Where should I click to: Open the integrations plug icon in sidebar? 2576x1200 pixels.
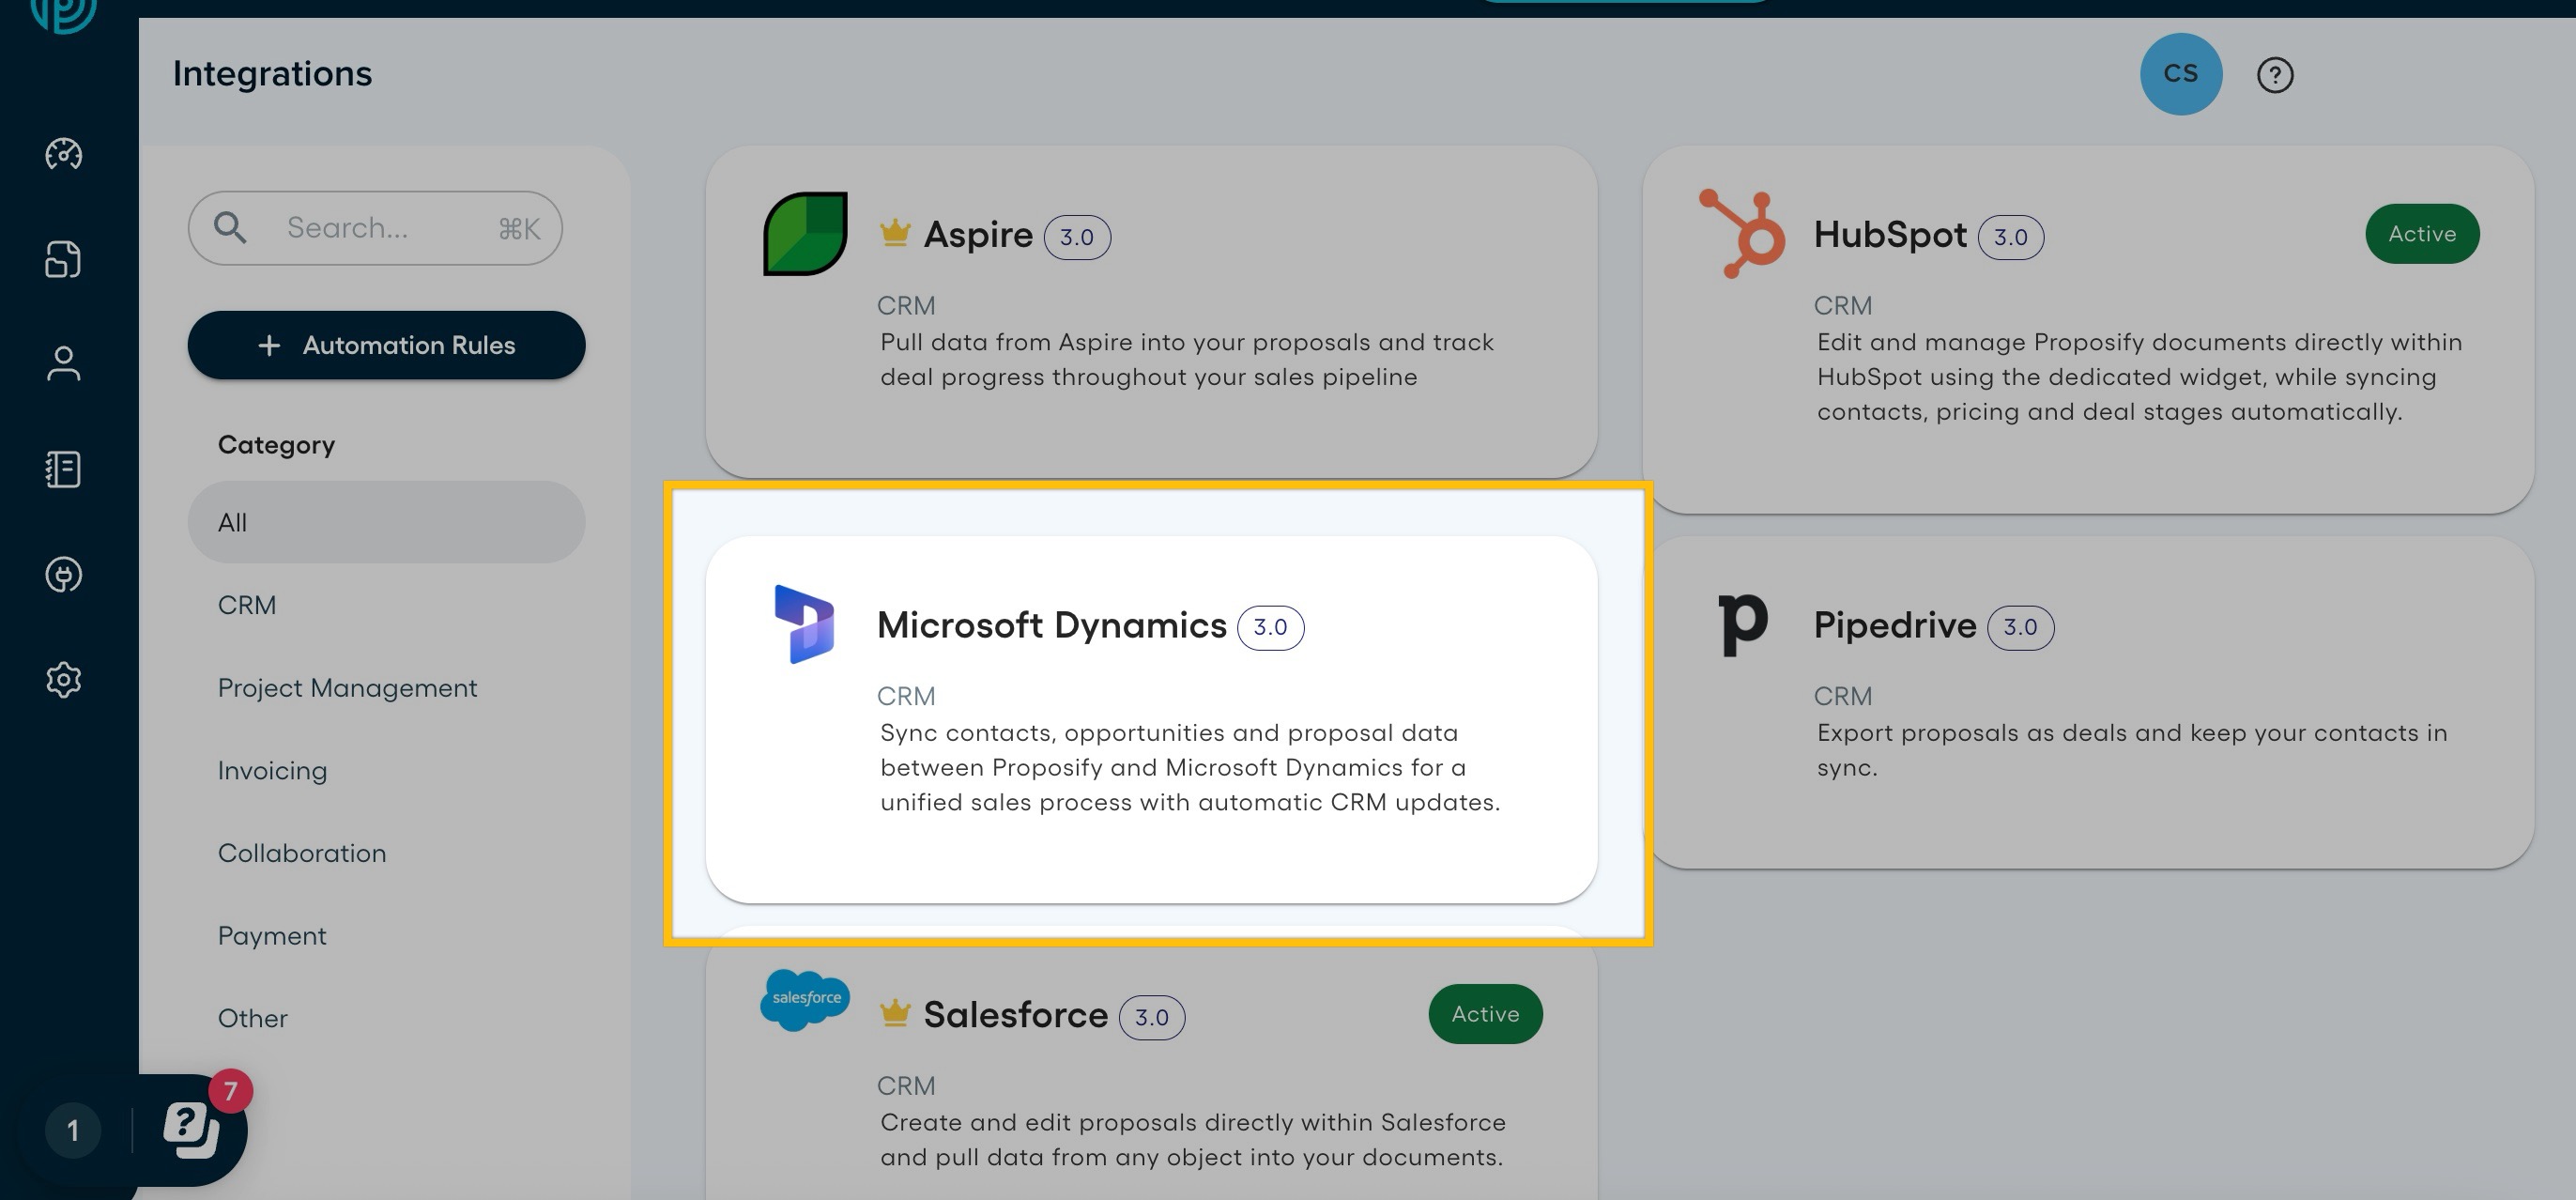[x=64, y=575]
